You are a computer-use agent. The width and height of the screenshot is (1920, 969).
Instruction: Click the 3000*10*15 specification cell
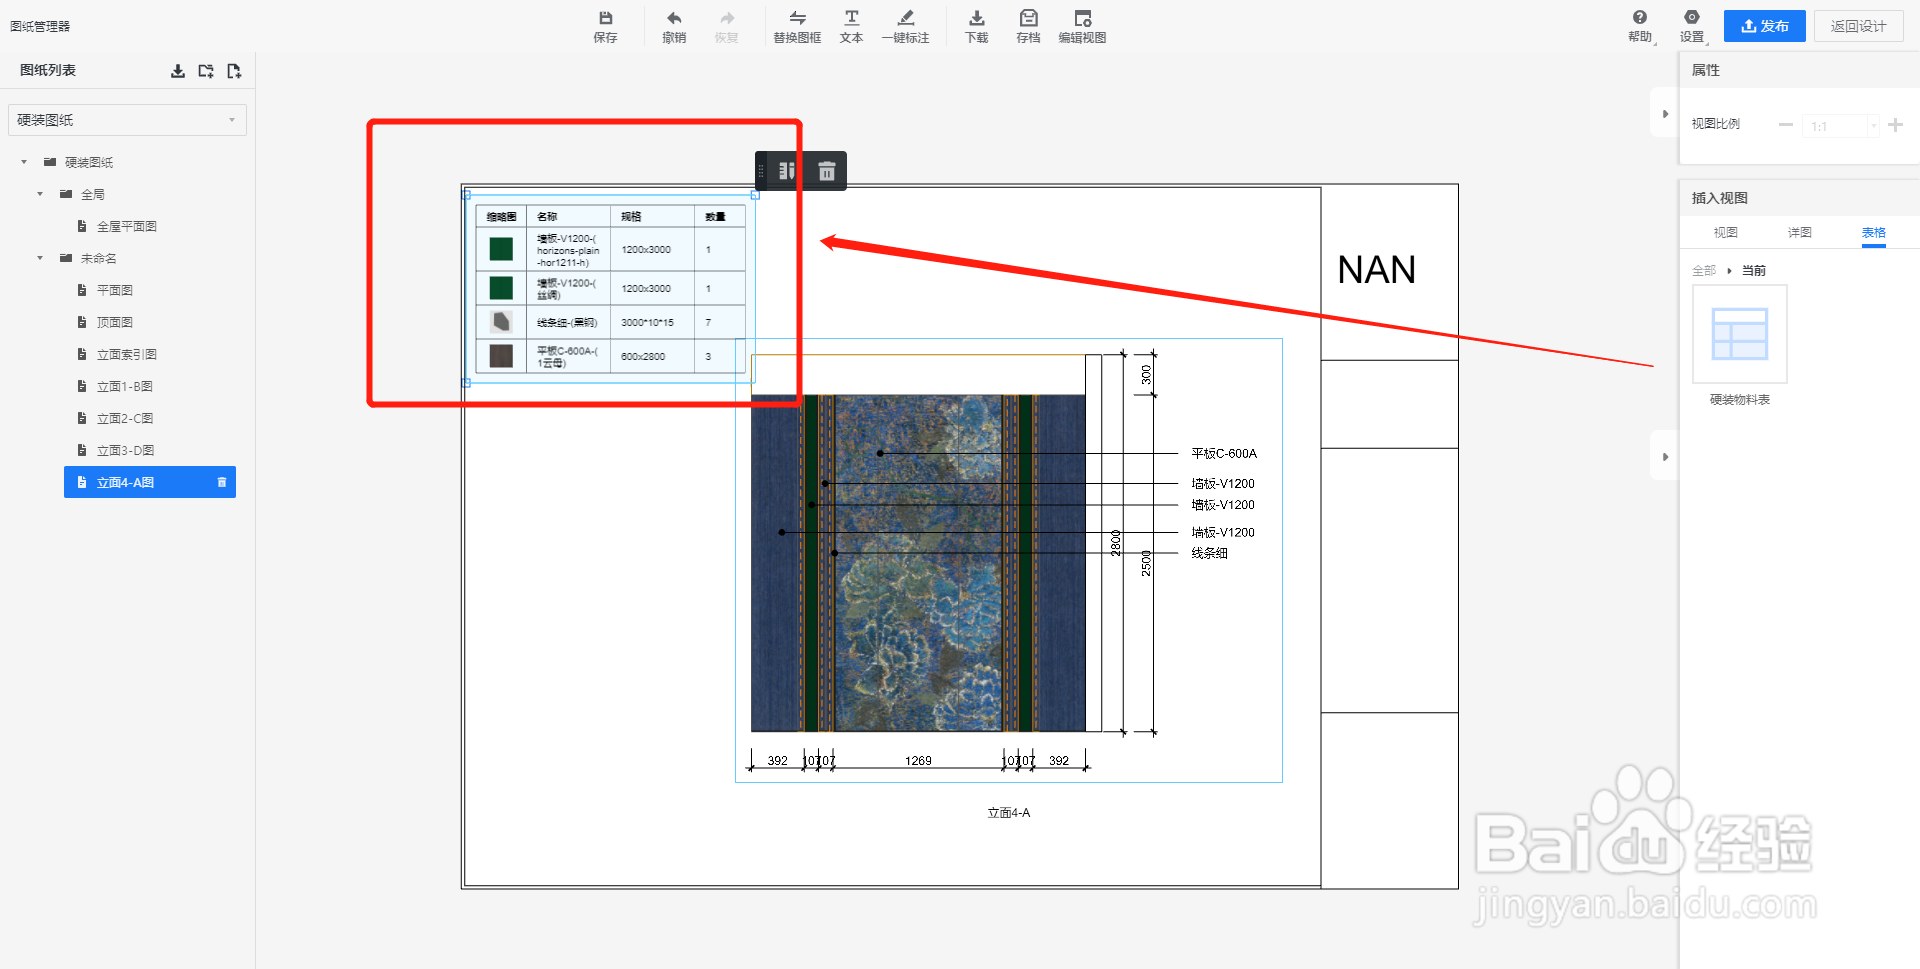coord(647,323)
